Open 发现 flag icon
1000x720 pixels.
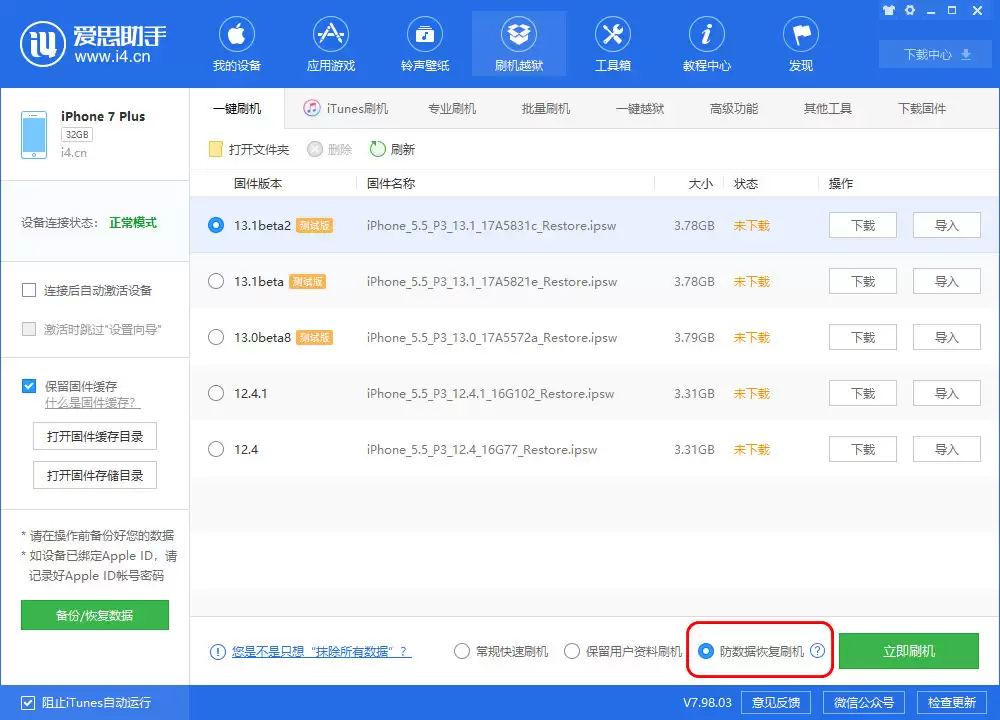pos(801,34)
